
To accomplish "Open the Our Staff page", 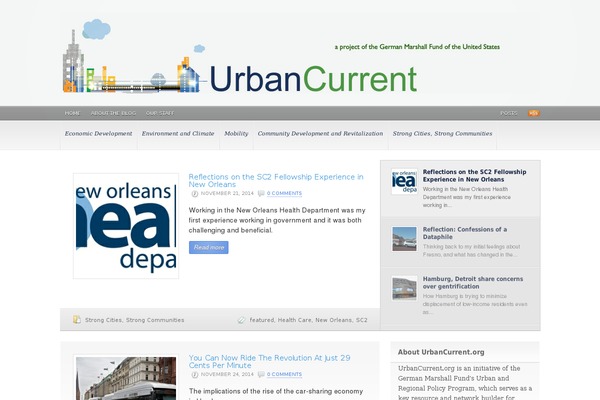I will click(160, 113).
